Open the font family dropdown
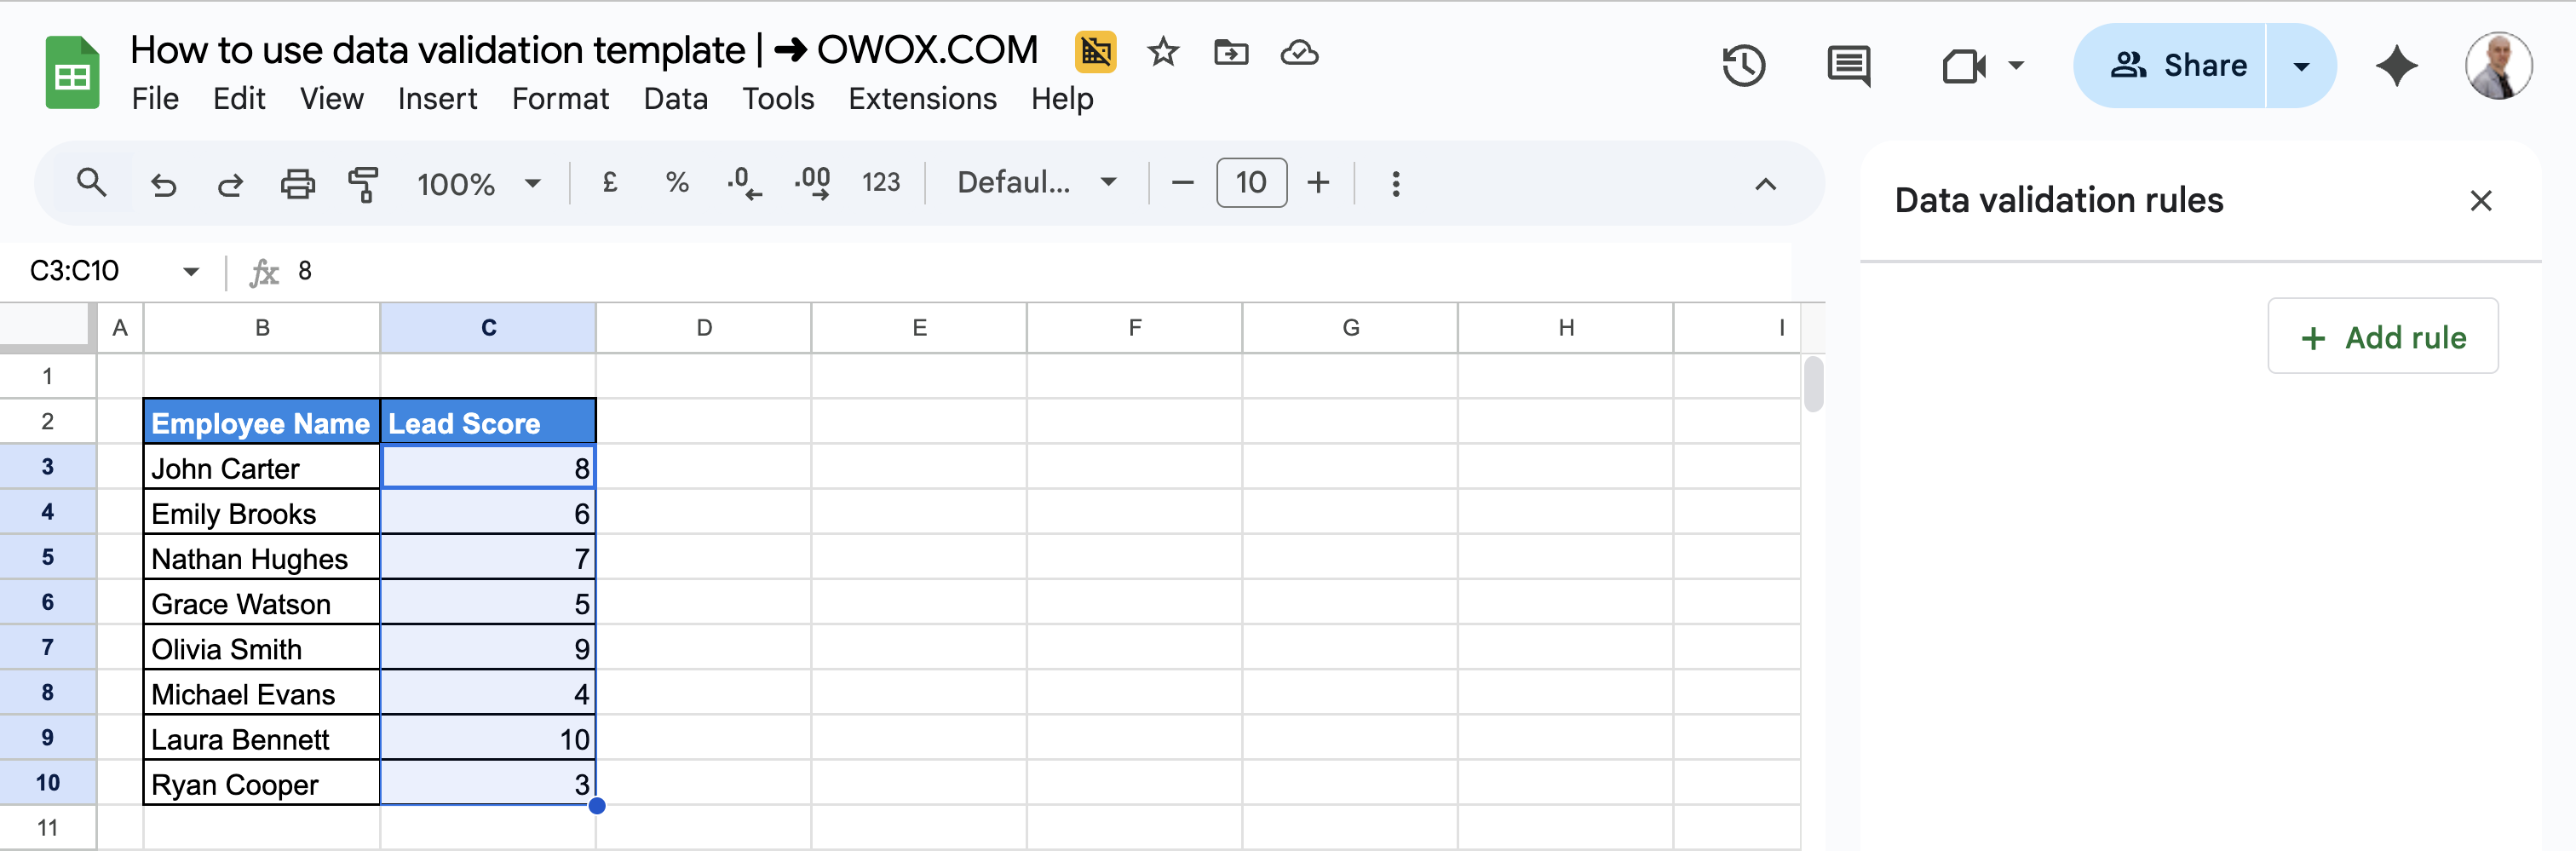The width and height of the screenshot is (2576, 851). tap(1107, 182)
